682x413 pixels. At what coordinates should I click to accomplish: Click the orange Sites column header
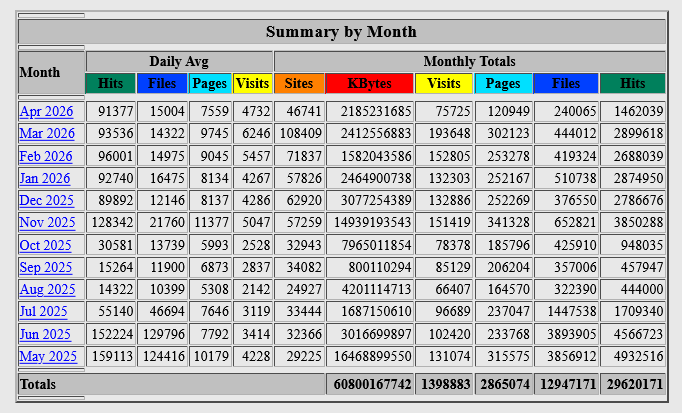click(299, 84)
